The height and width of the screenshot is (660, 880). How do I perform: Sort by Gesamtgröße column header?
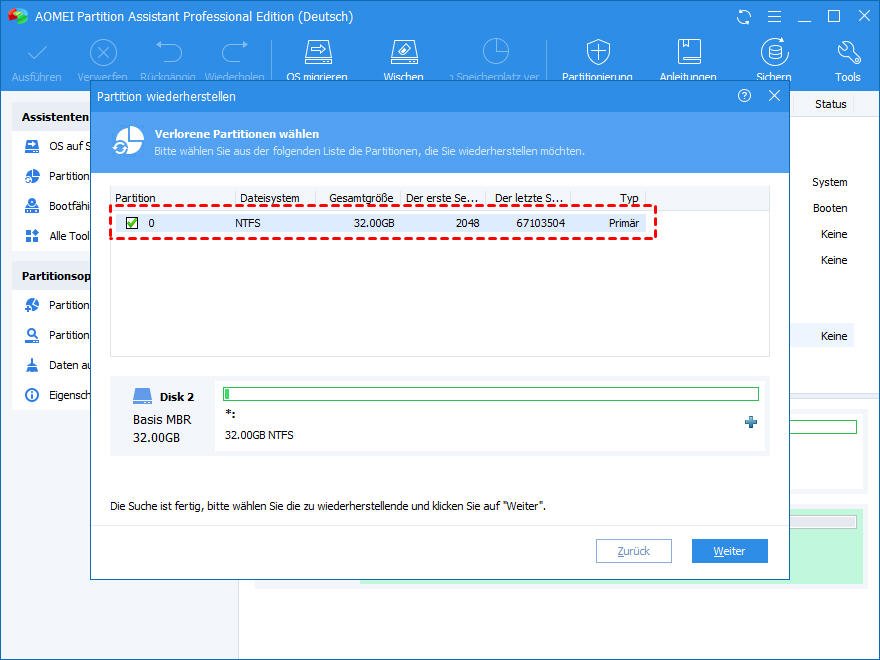pyautogui.click(x=359, y=198)
